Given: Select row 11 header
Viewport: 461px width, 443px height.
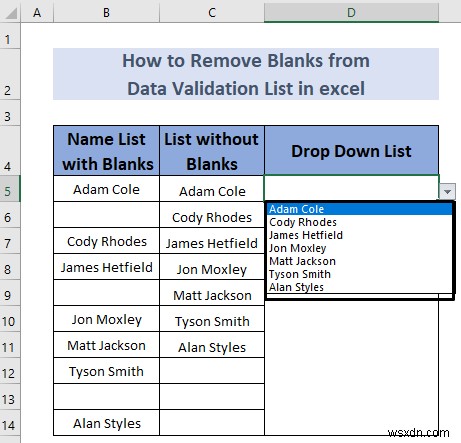Looking at the screenshot, I should coord(10,345).
